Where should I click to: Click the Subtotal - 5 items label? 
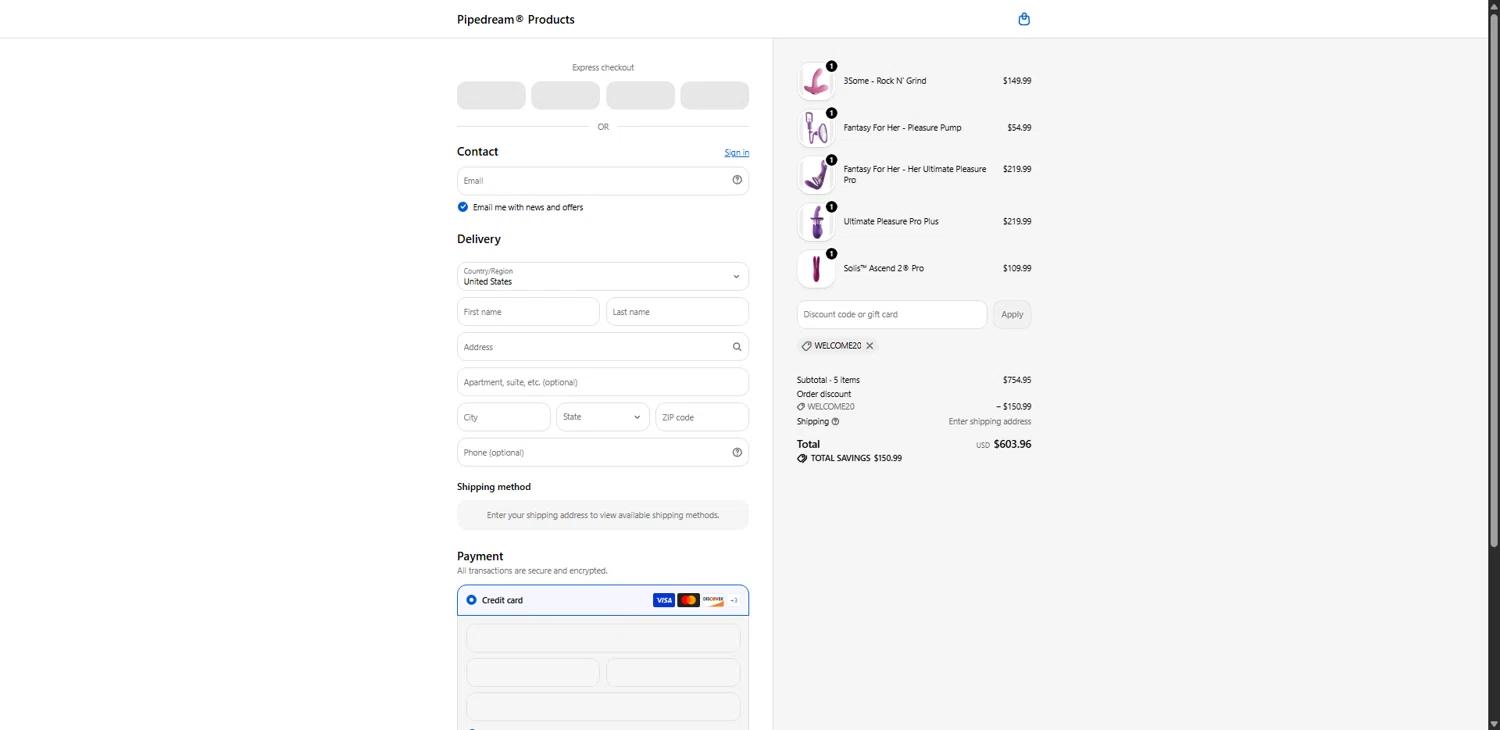(828, 380)
